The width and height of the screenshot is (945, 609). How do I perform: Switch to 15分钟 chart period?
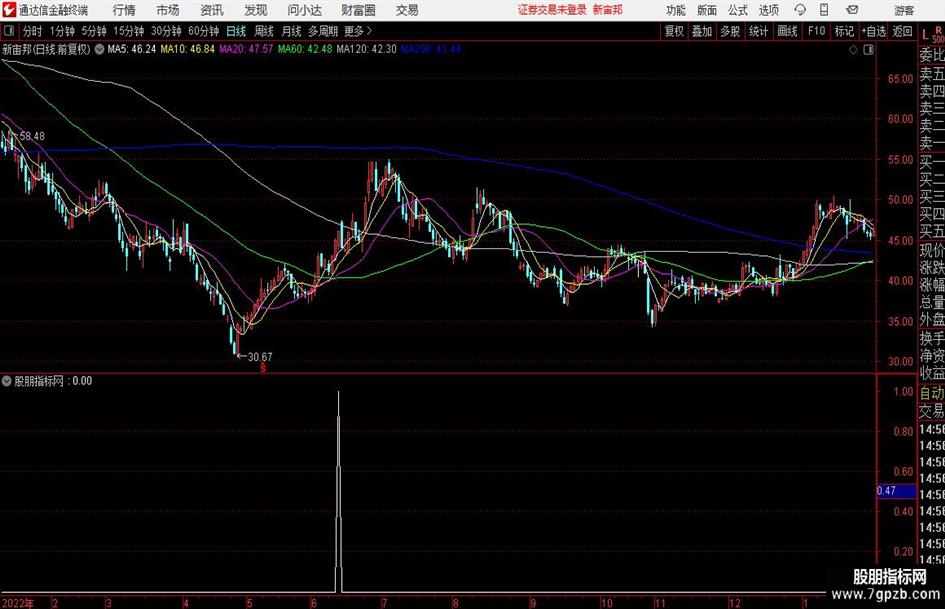129,31
